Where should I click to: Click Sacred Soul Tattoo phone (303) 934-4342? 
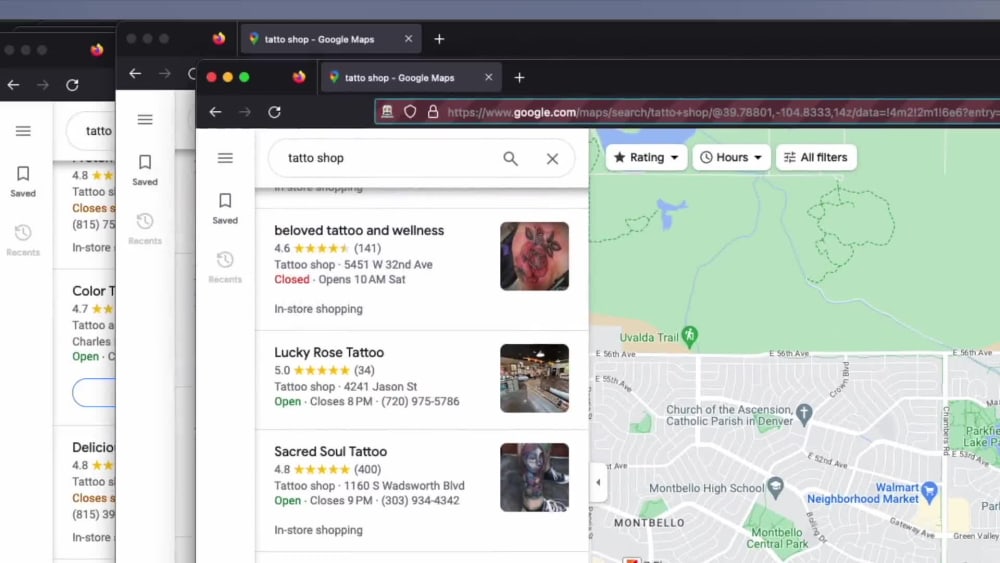[x=420, y=501]
